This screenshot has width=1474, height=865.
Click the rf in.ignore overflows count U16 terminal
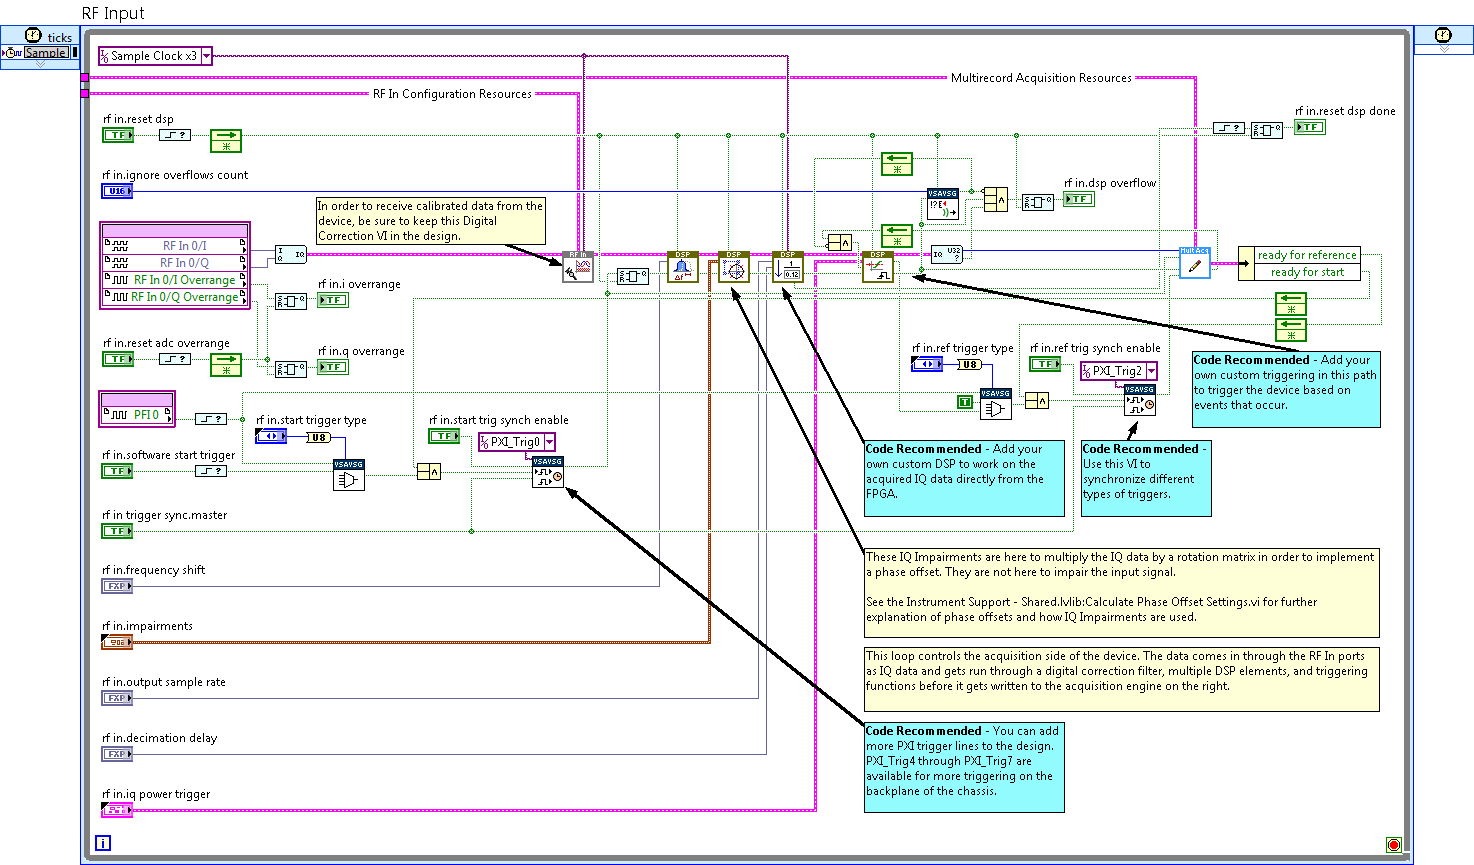click(117, 191)
